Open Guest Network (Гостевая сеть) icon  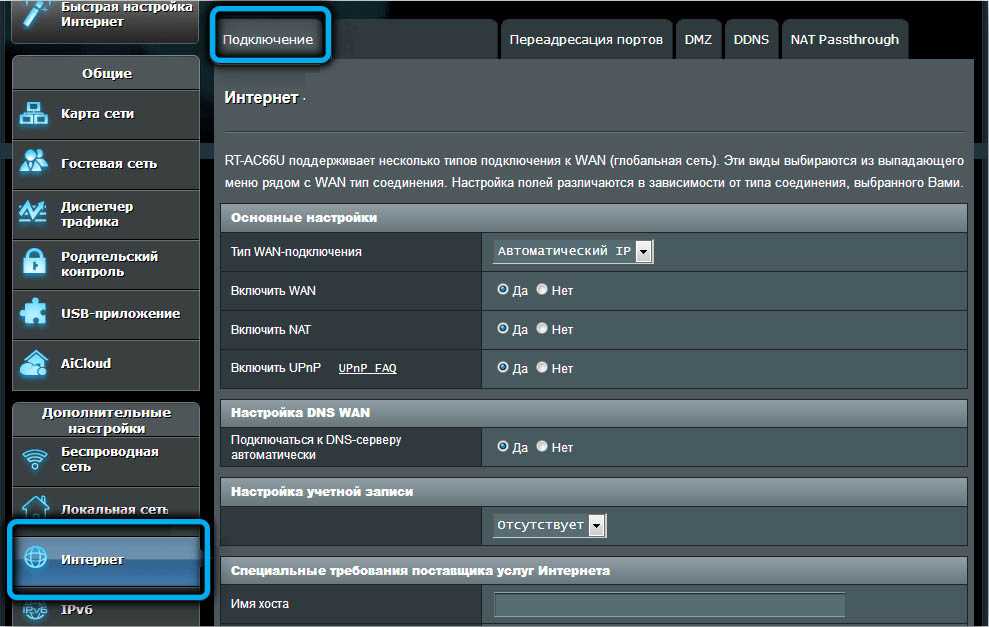click(35, 163)
